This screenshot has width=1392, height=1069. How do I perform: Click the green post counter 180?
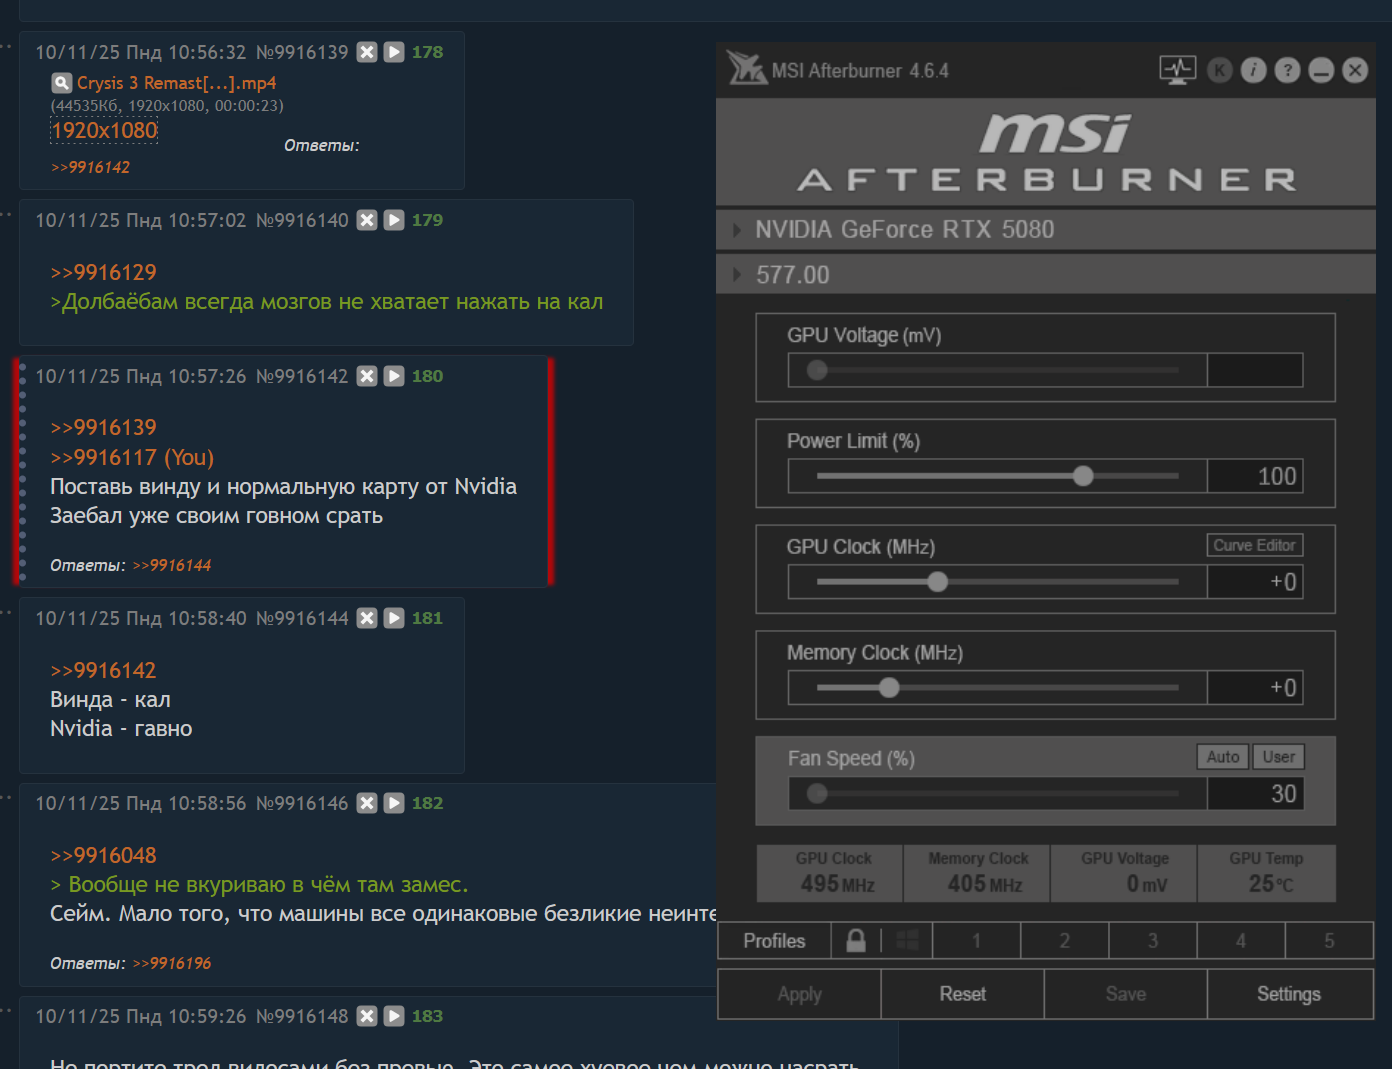coord(427,376)
